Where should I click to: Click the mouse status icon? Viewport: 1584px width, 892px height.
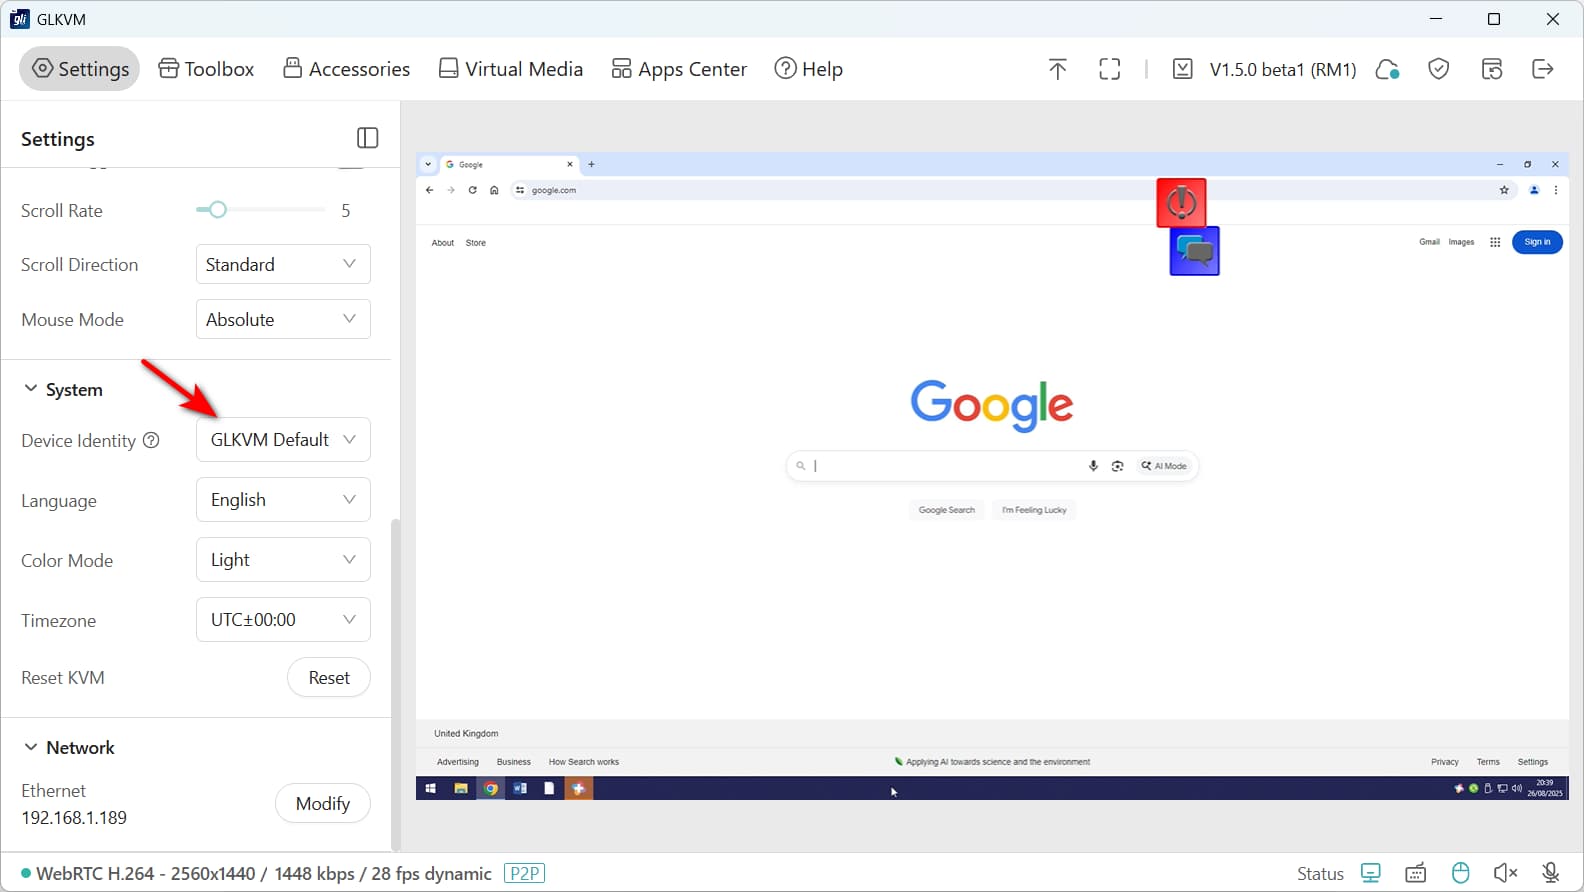click(x=1460, y=873)
